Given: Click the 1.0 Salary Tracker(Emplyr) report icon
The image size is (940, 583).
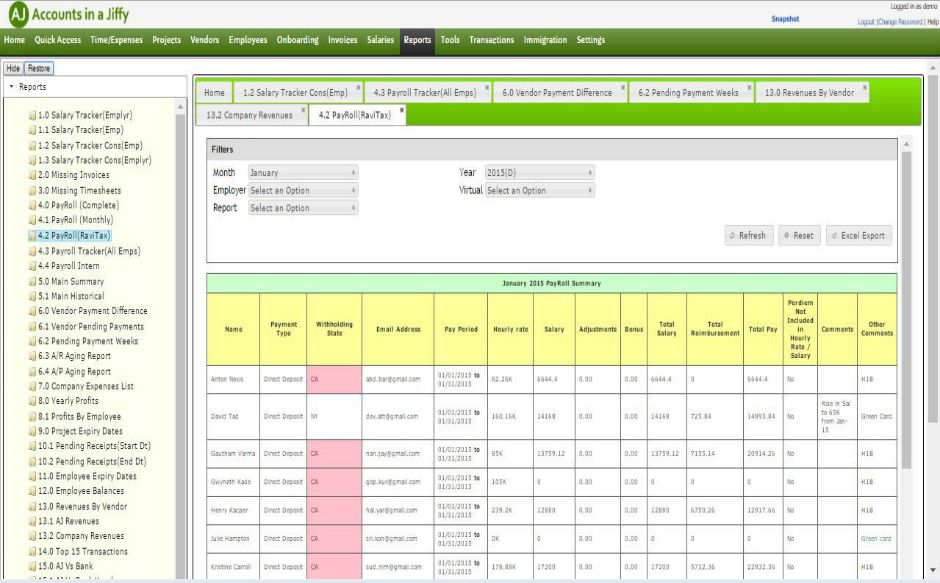Looking at the screenshot, I should point(32,115).
